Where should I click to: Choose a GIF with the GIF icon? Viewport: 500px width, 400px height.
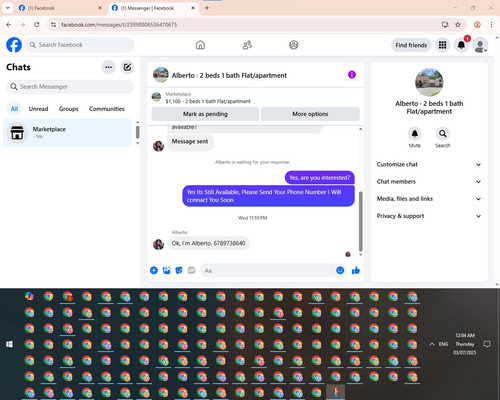tap(191, 270)
